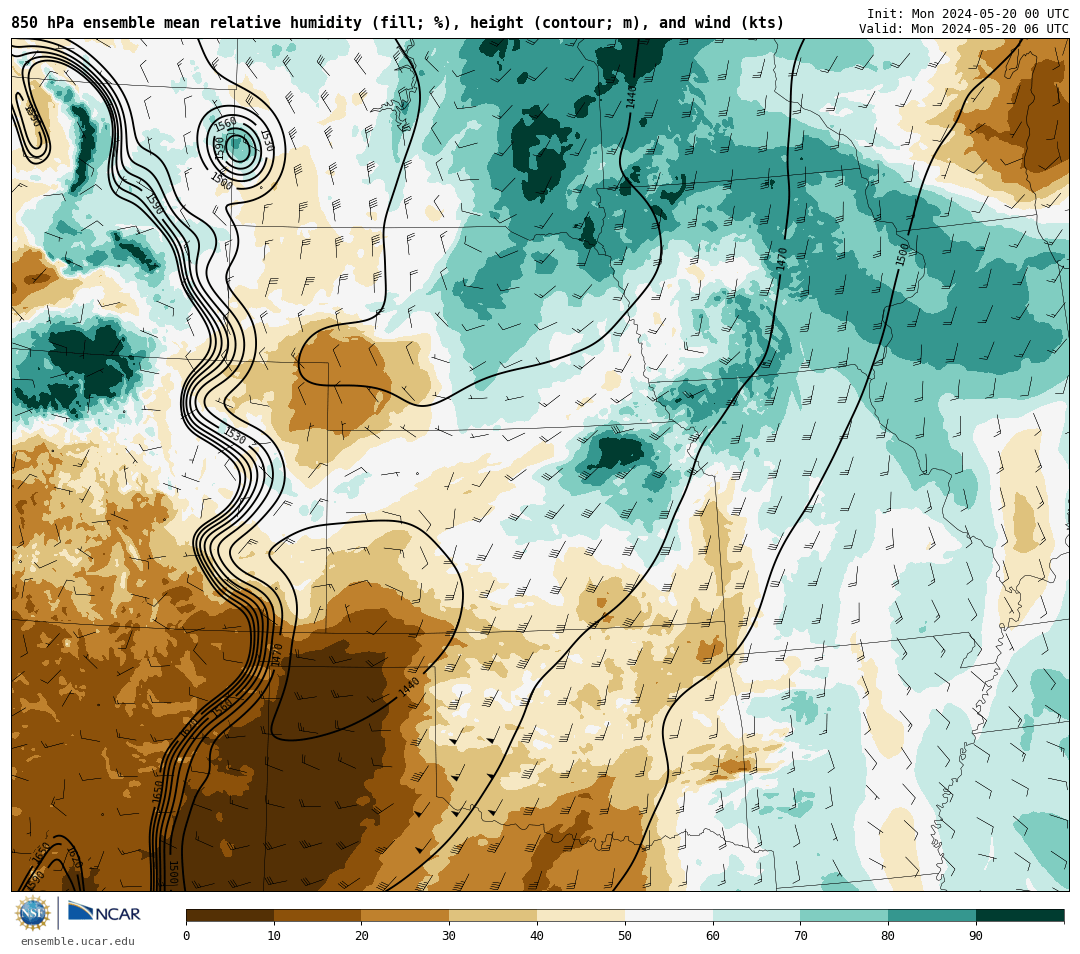Click the colorbar tick label 0

click(x=187, y=935)
